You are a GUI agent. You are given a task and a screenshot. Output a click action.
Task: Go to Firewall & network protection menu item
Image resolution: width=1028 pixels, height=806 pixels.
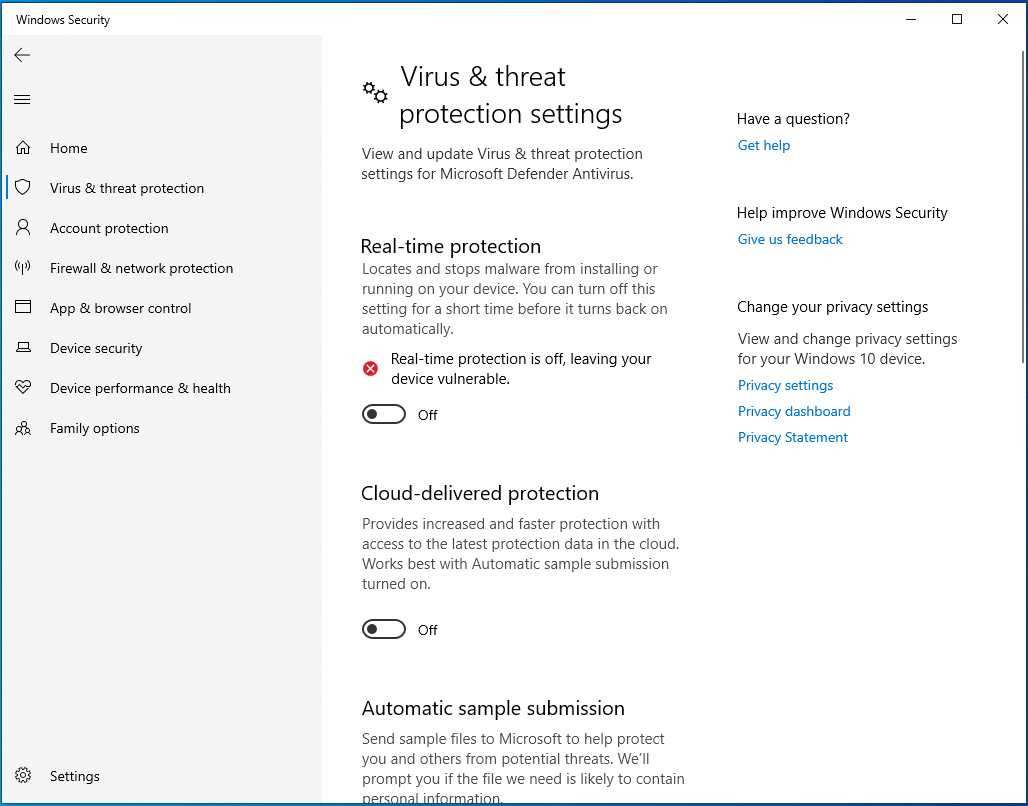(x=141, y=268)
